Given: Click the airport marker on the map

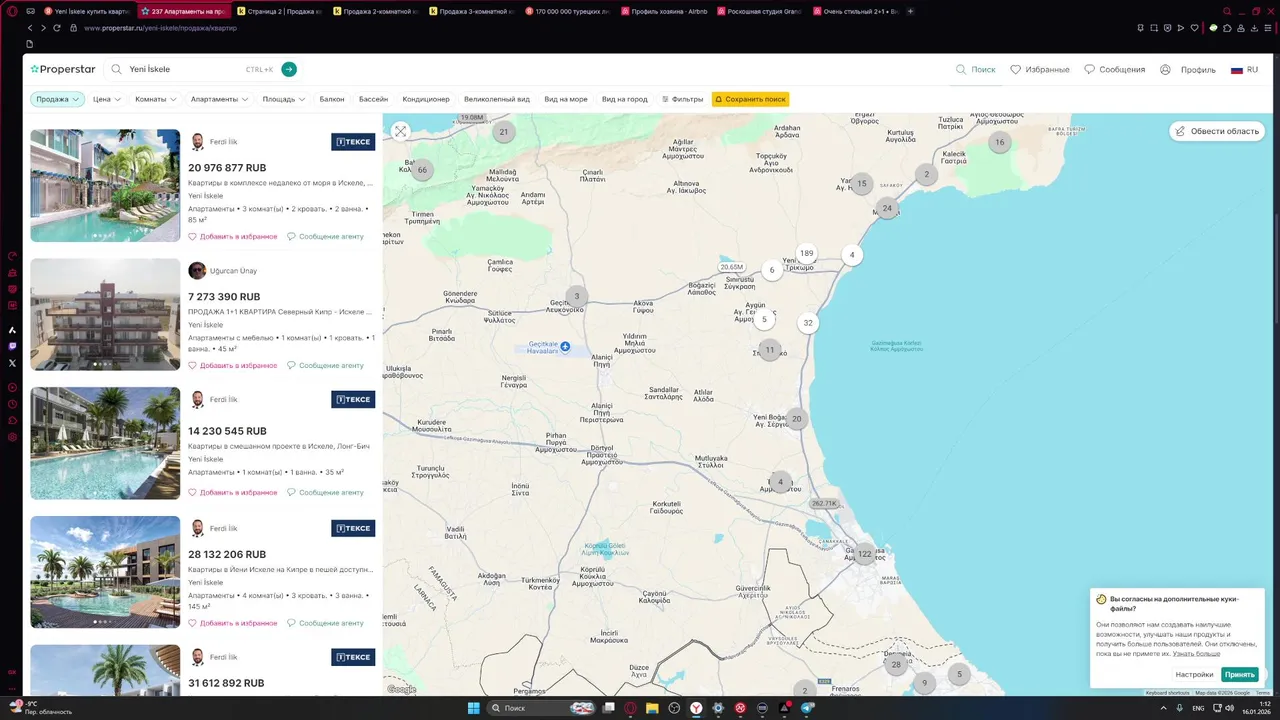Looking at the screenshot, I should pos(565,346).
